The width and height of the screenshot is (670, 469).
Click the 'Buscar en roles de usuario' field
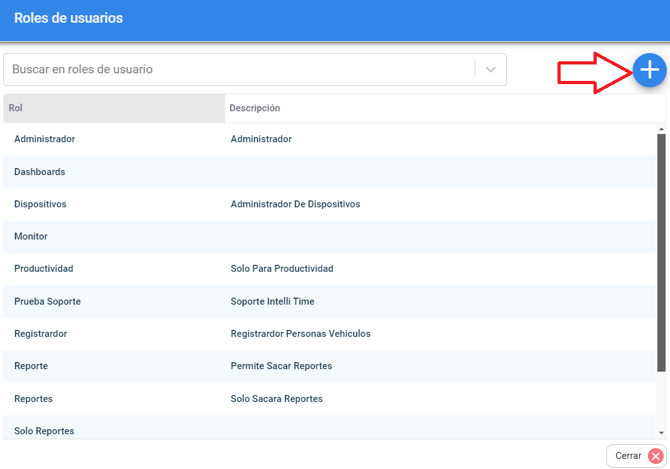point(240,70)
